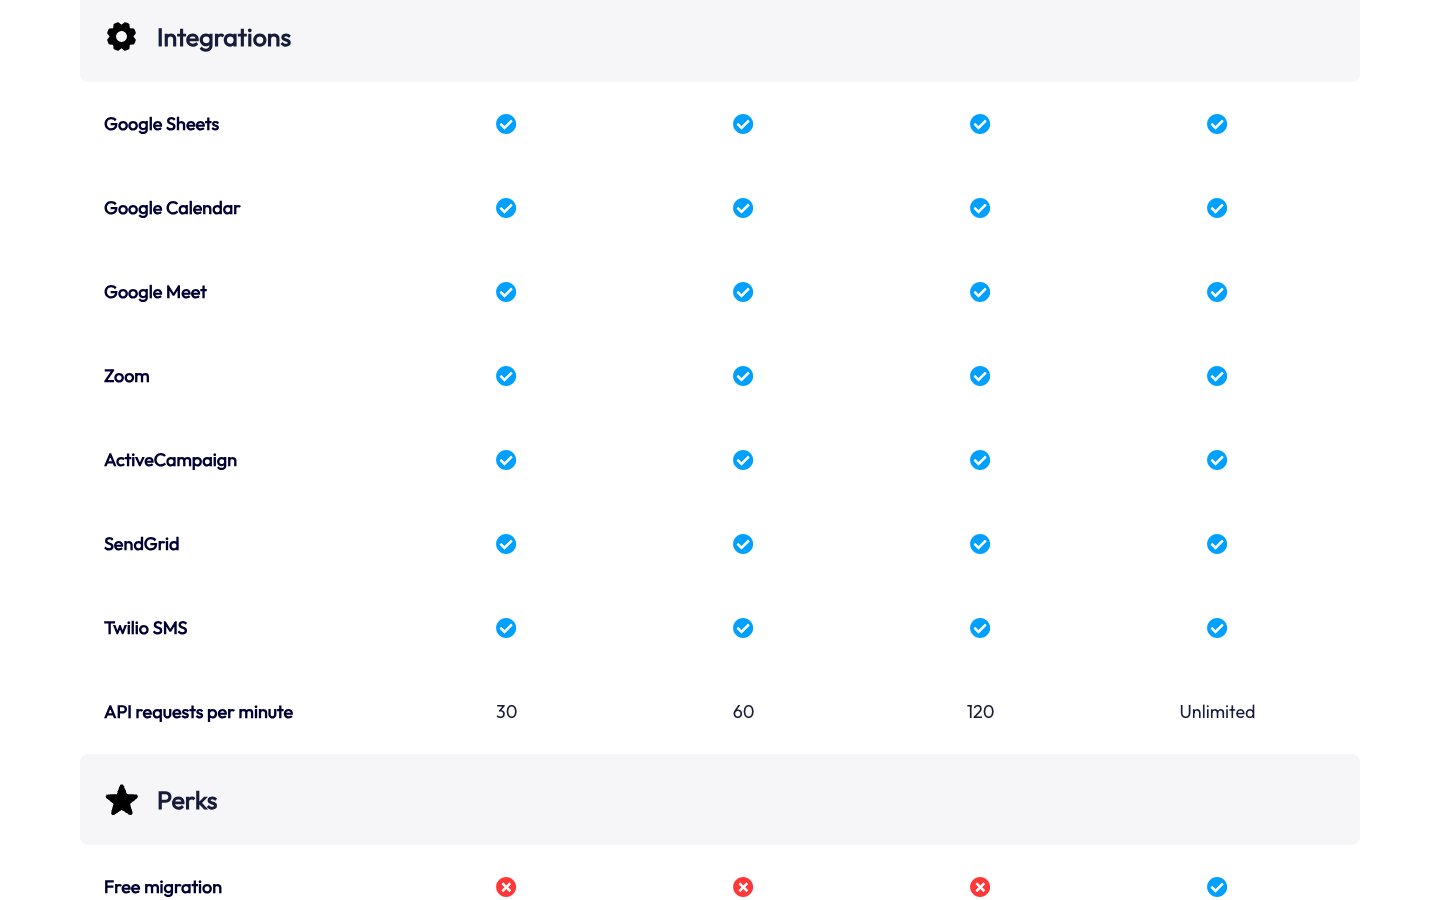Click the Twilio SMS checkmark in the second plan column
The width and height of the screenshot is (1440, 900).
coord(743,628)
